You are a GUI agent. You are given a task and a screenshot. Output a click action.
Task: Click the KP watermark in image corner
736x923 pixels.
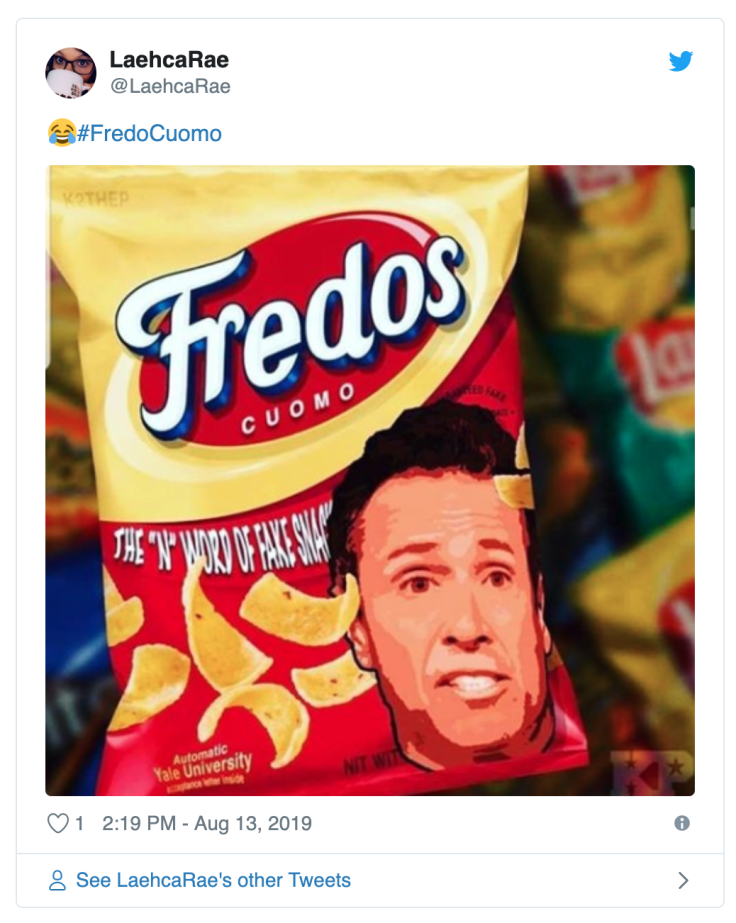click(x=652, y=772)
